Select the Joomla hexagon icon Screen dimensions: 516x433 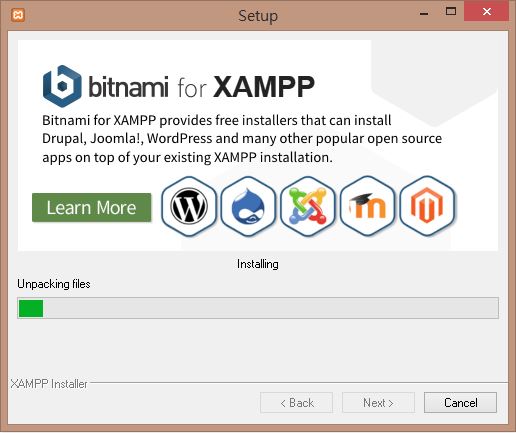point(308,206)
